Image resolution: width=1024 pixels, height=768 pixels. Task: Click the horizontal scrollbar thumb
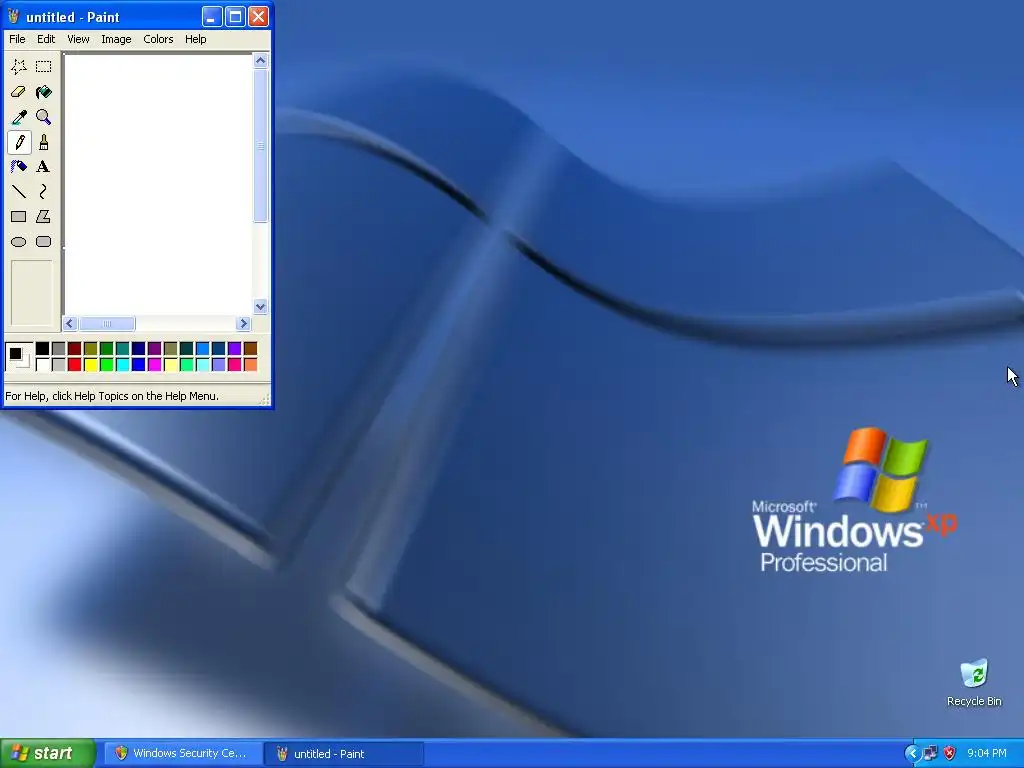click(x=107, y=323)
